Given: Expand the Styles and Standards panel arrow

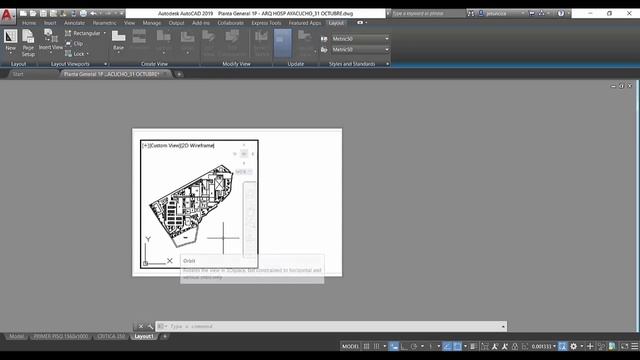Looking at the screenshot, I should tap(387, 64).
